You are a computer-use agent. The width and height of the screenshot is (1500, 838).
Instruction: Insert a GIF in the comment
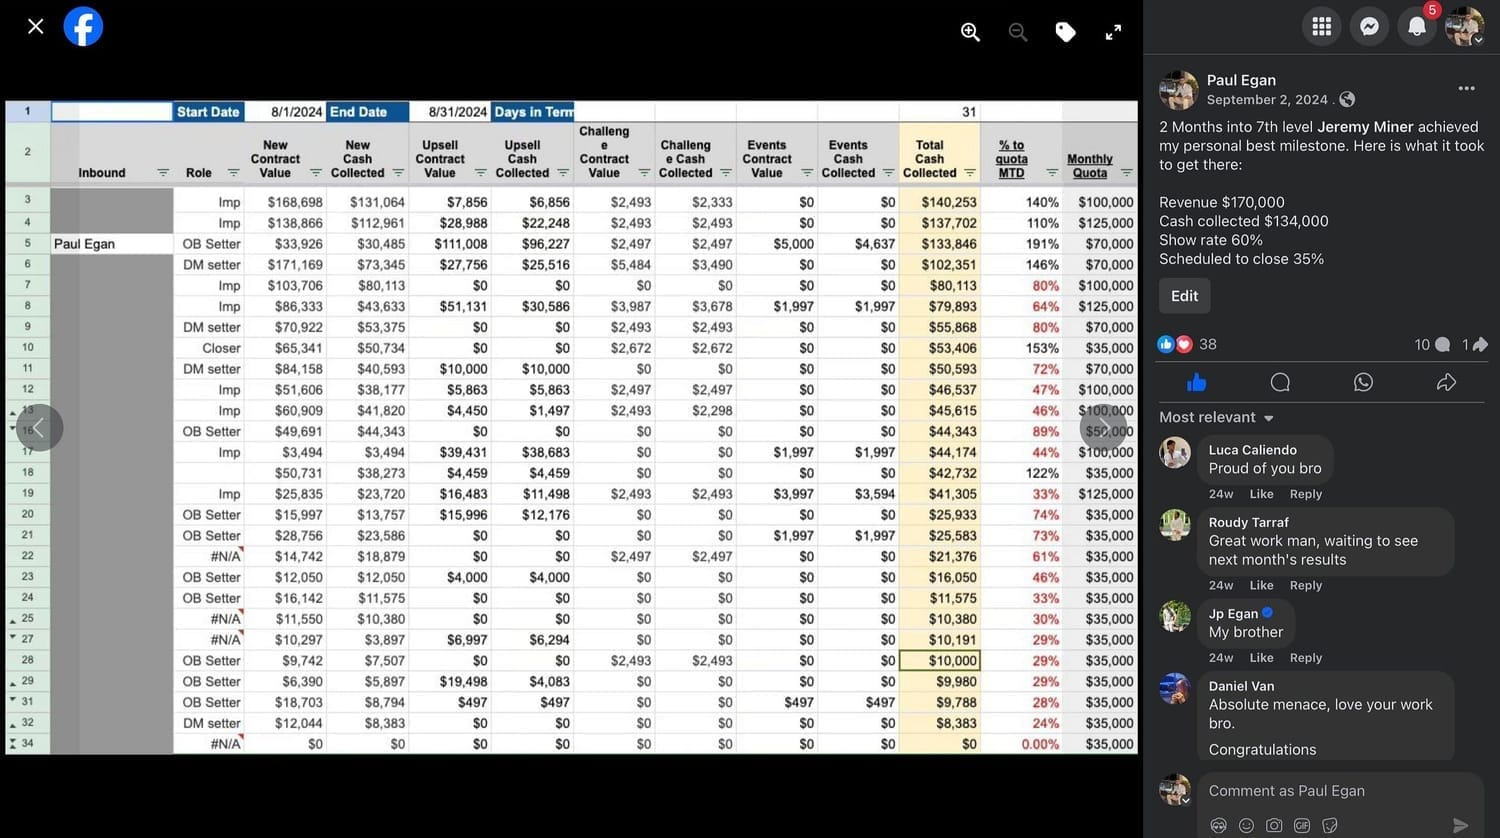point(1302,825)
